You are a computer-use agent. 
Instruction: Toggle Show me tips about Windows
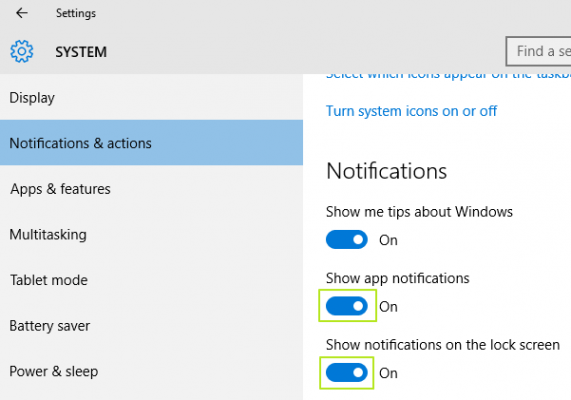point(347,239)
